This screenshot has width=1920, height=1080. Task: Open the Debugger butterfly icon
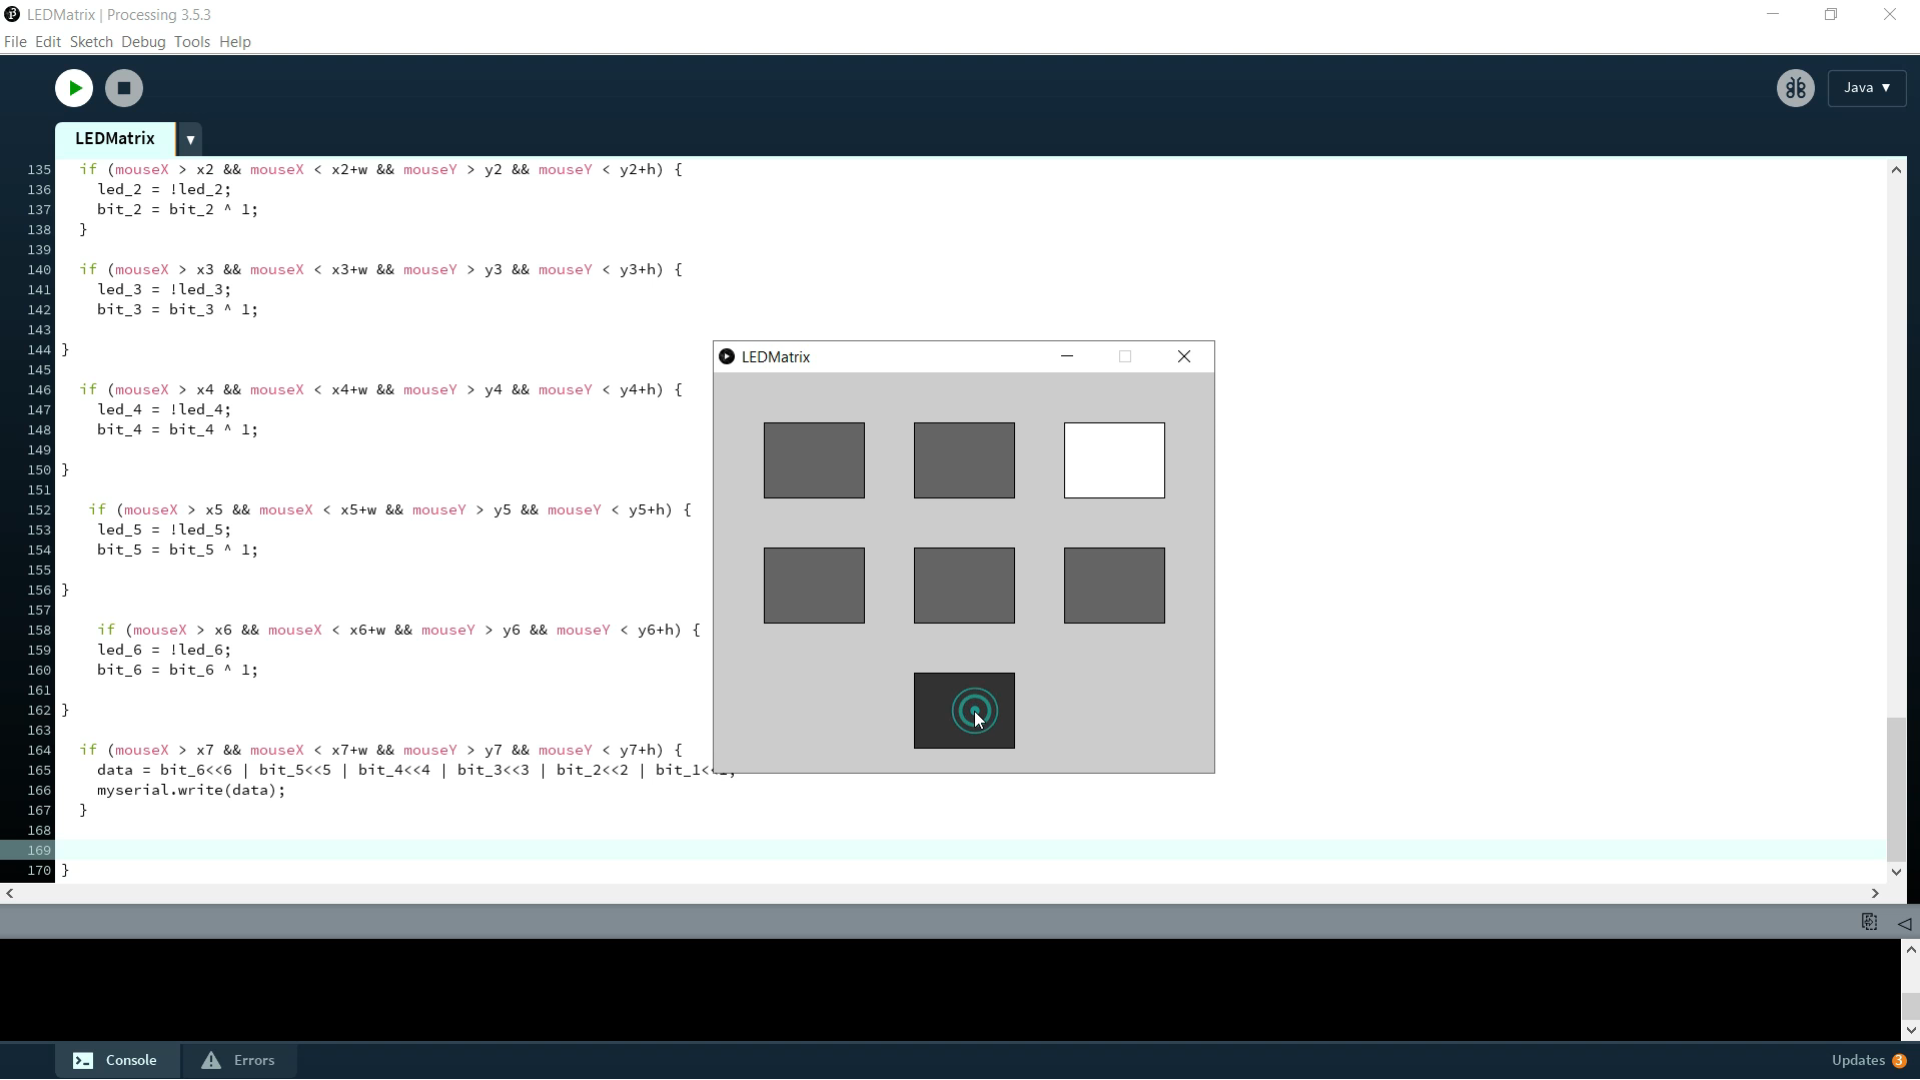pyautogui.click(x=1795, y=88)
